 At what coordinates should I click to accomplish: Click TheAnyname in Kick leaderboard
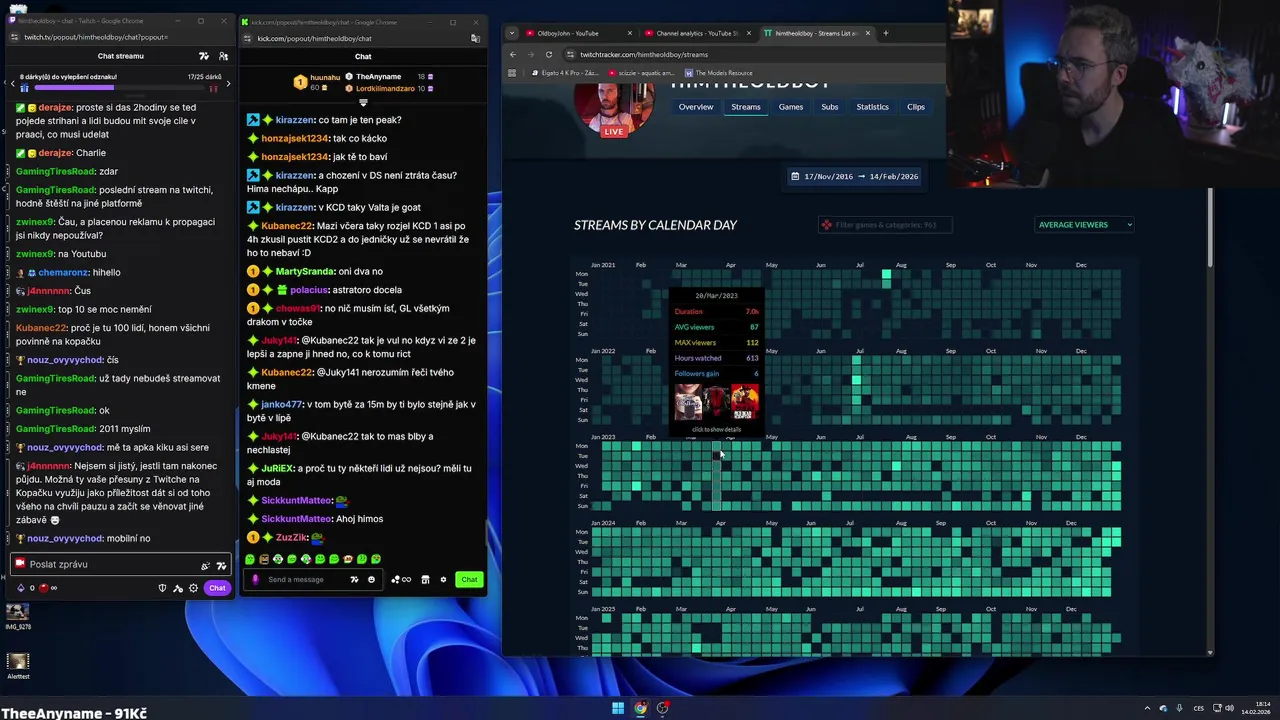[378, 76]
